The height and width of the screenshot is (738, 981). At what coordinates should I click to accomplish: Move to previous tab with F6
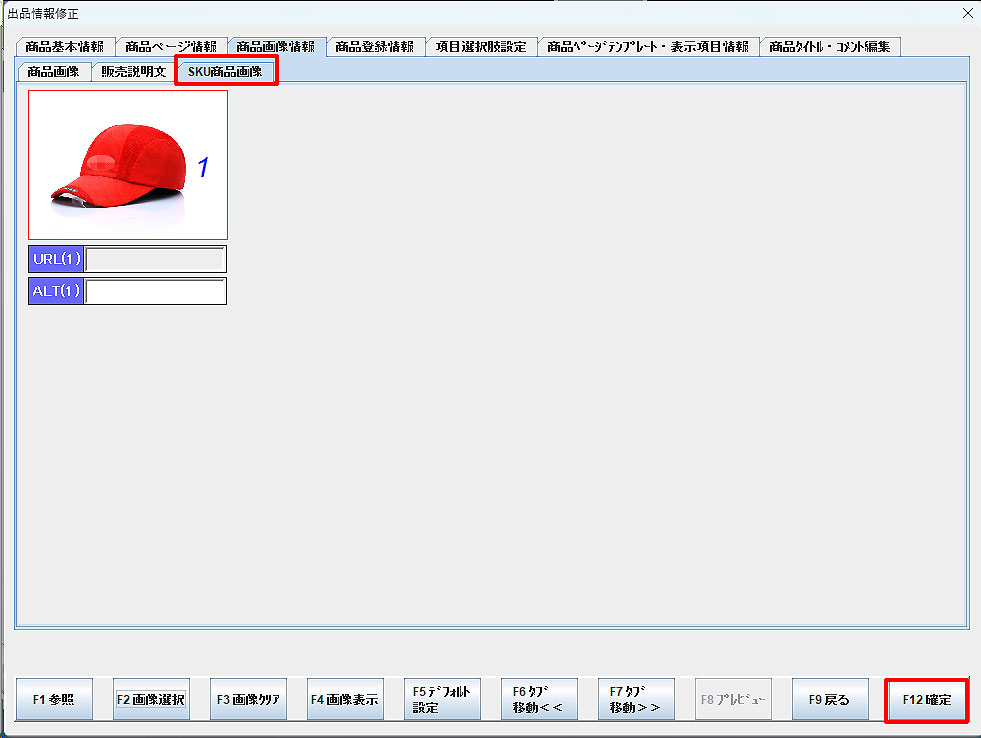click(x=539, y=699)
